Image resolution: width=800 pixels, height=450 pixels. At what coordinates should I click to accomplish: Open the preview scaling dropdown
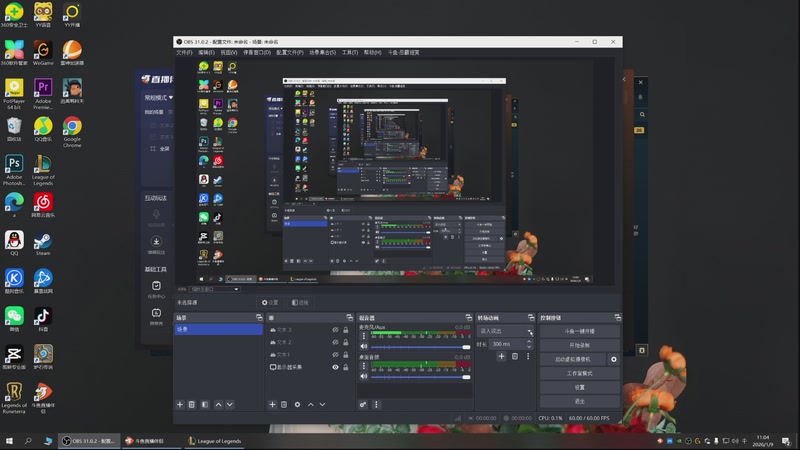coord(215,289)
